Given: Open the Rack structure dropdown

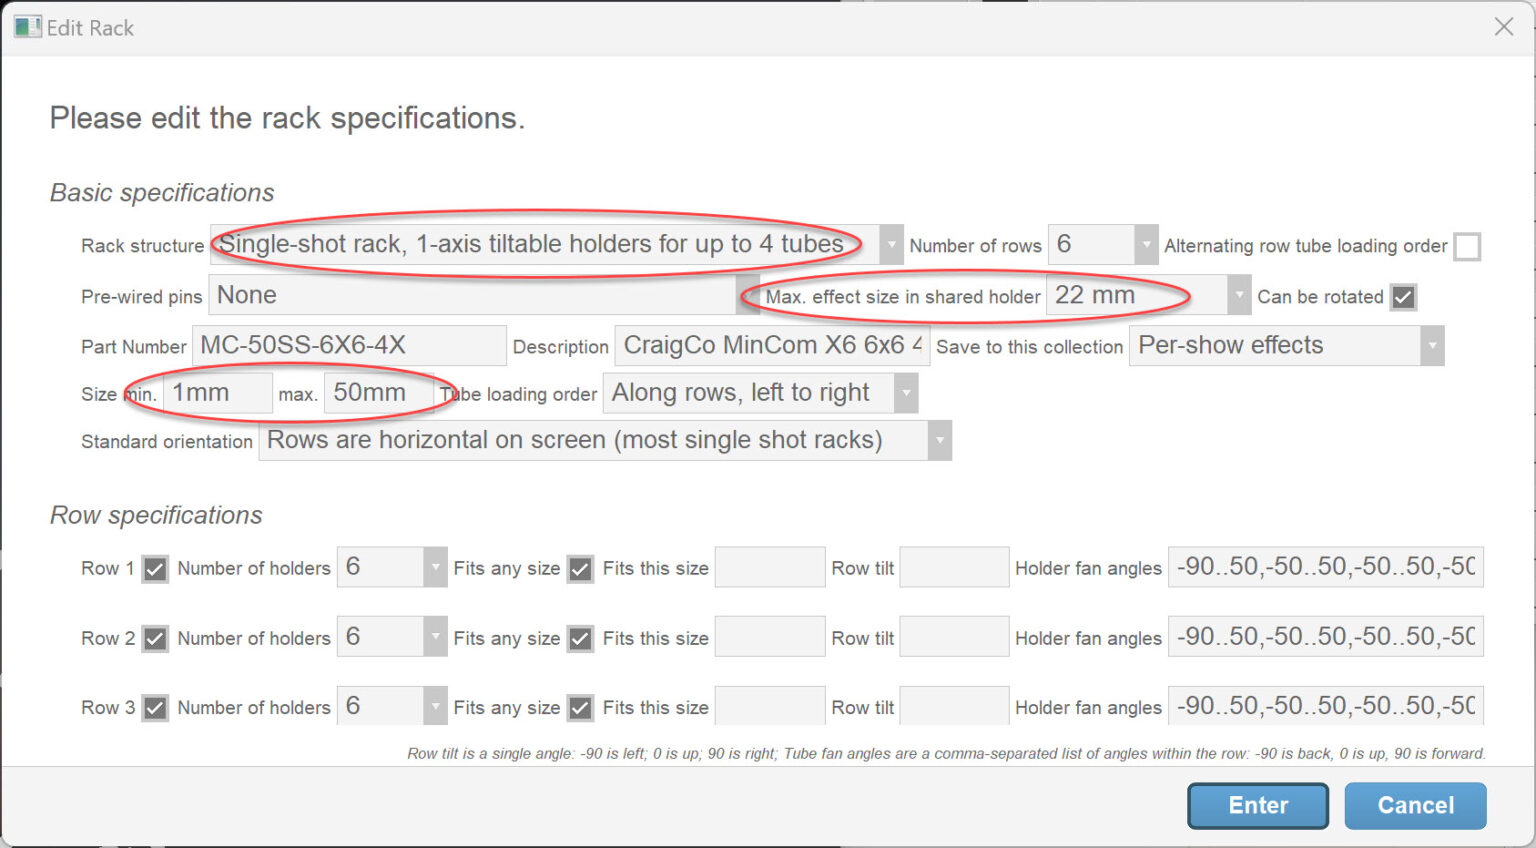Looking at the screenshot, I should pos(890,245).
